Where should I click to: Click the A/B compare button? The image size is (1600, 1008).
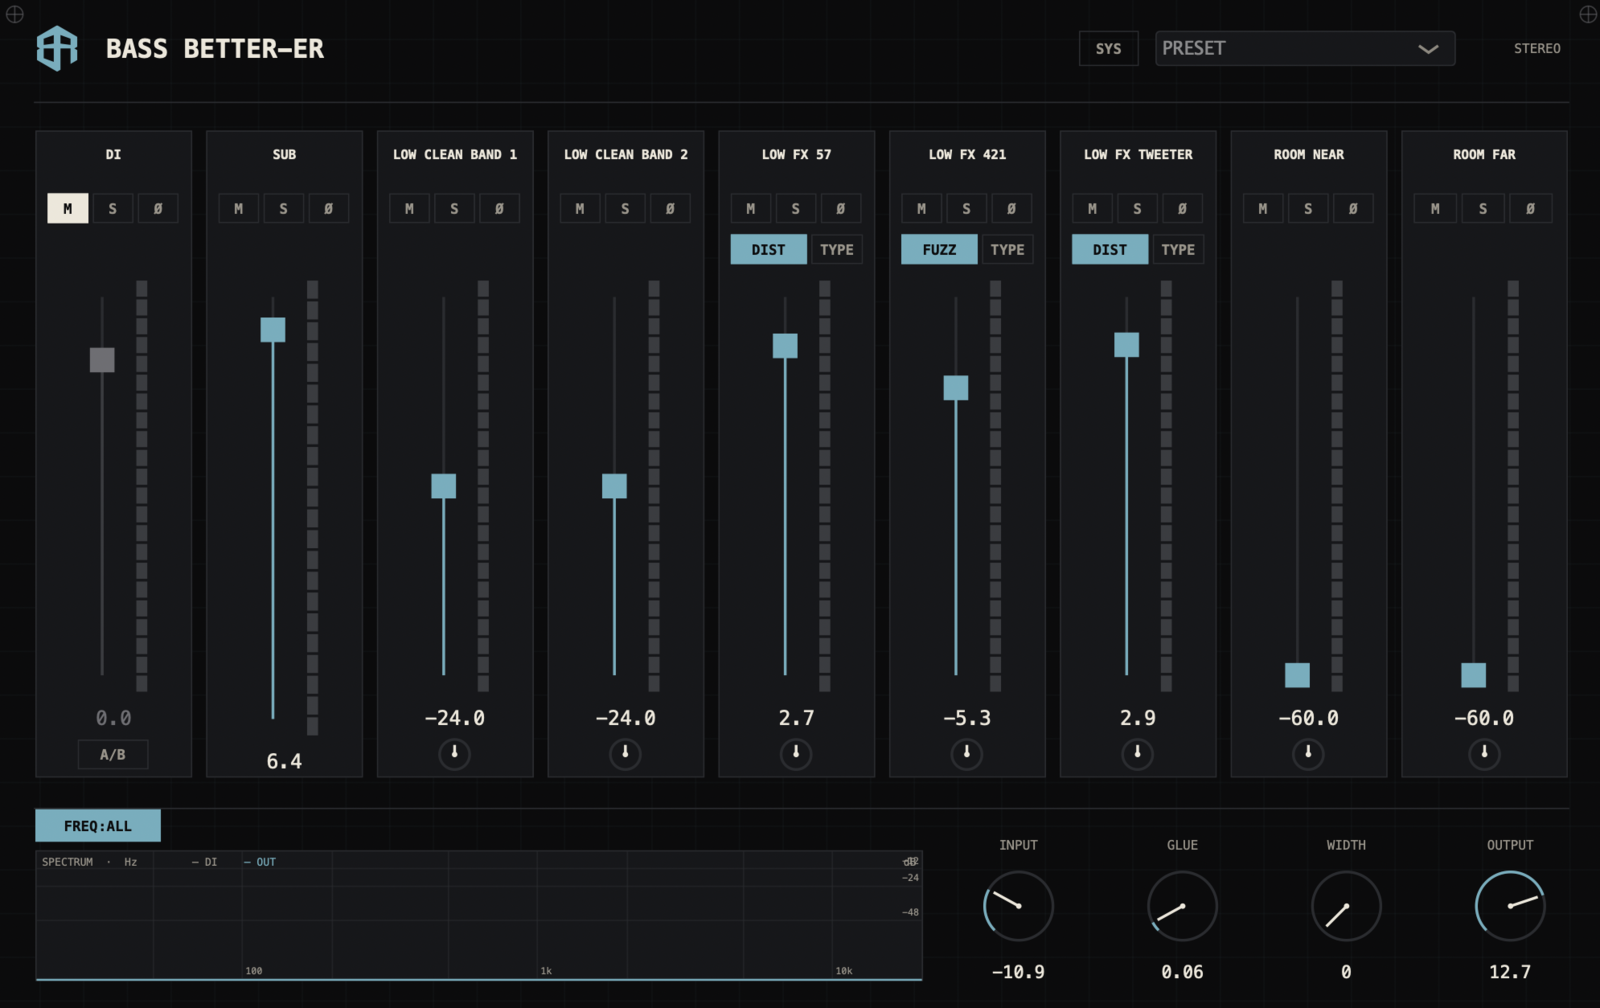pyautogui.click(x=113, y=754)
